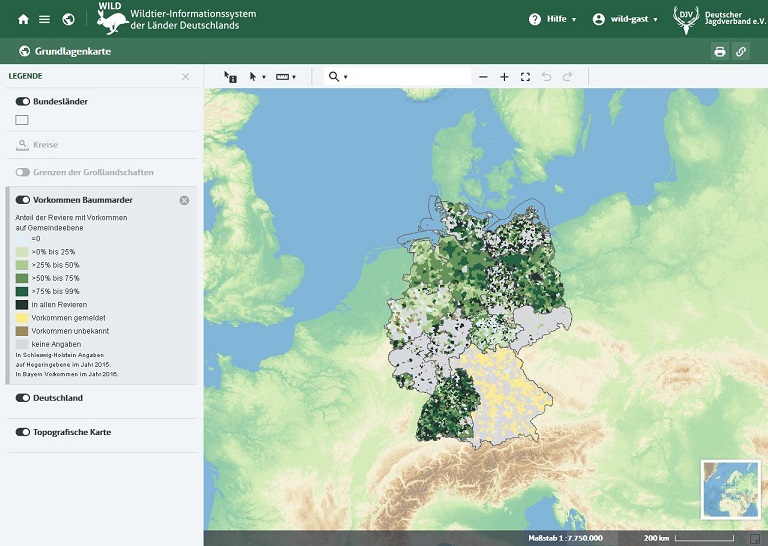This screenshot has height=546, width=768.
Task: Click the LEGENDE panel heading
Action: click(25, 76)
